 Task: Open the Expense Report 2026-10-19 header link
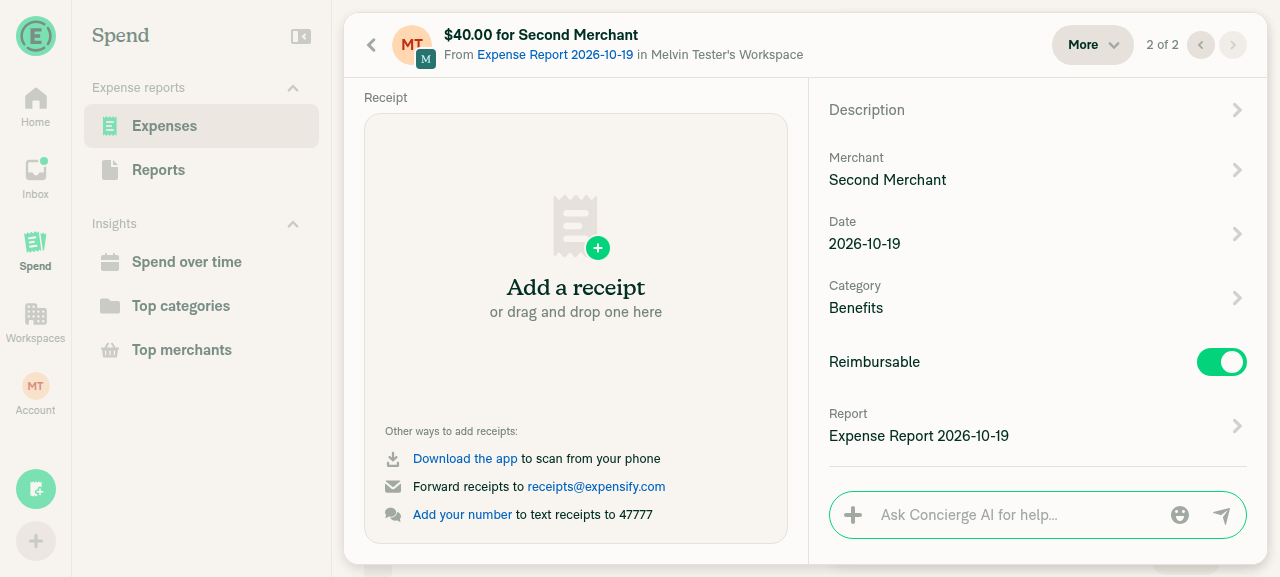[555, 55]
